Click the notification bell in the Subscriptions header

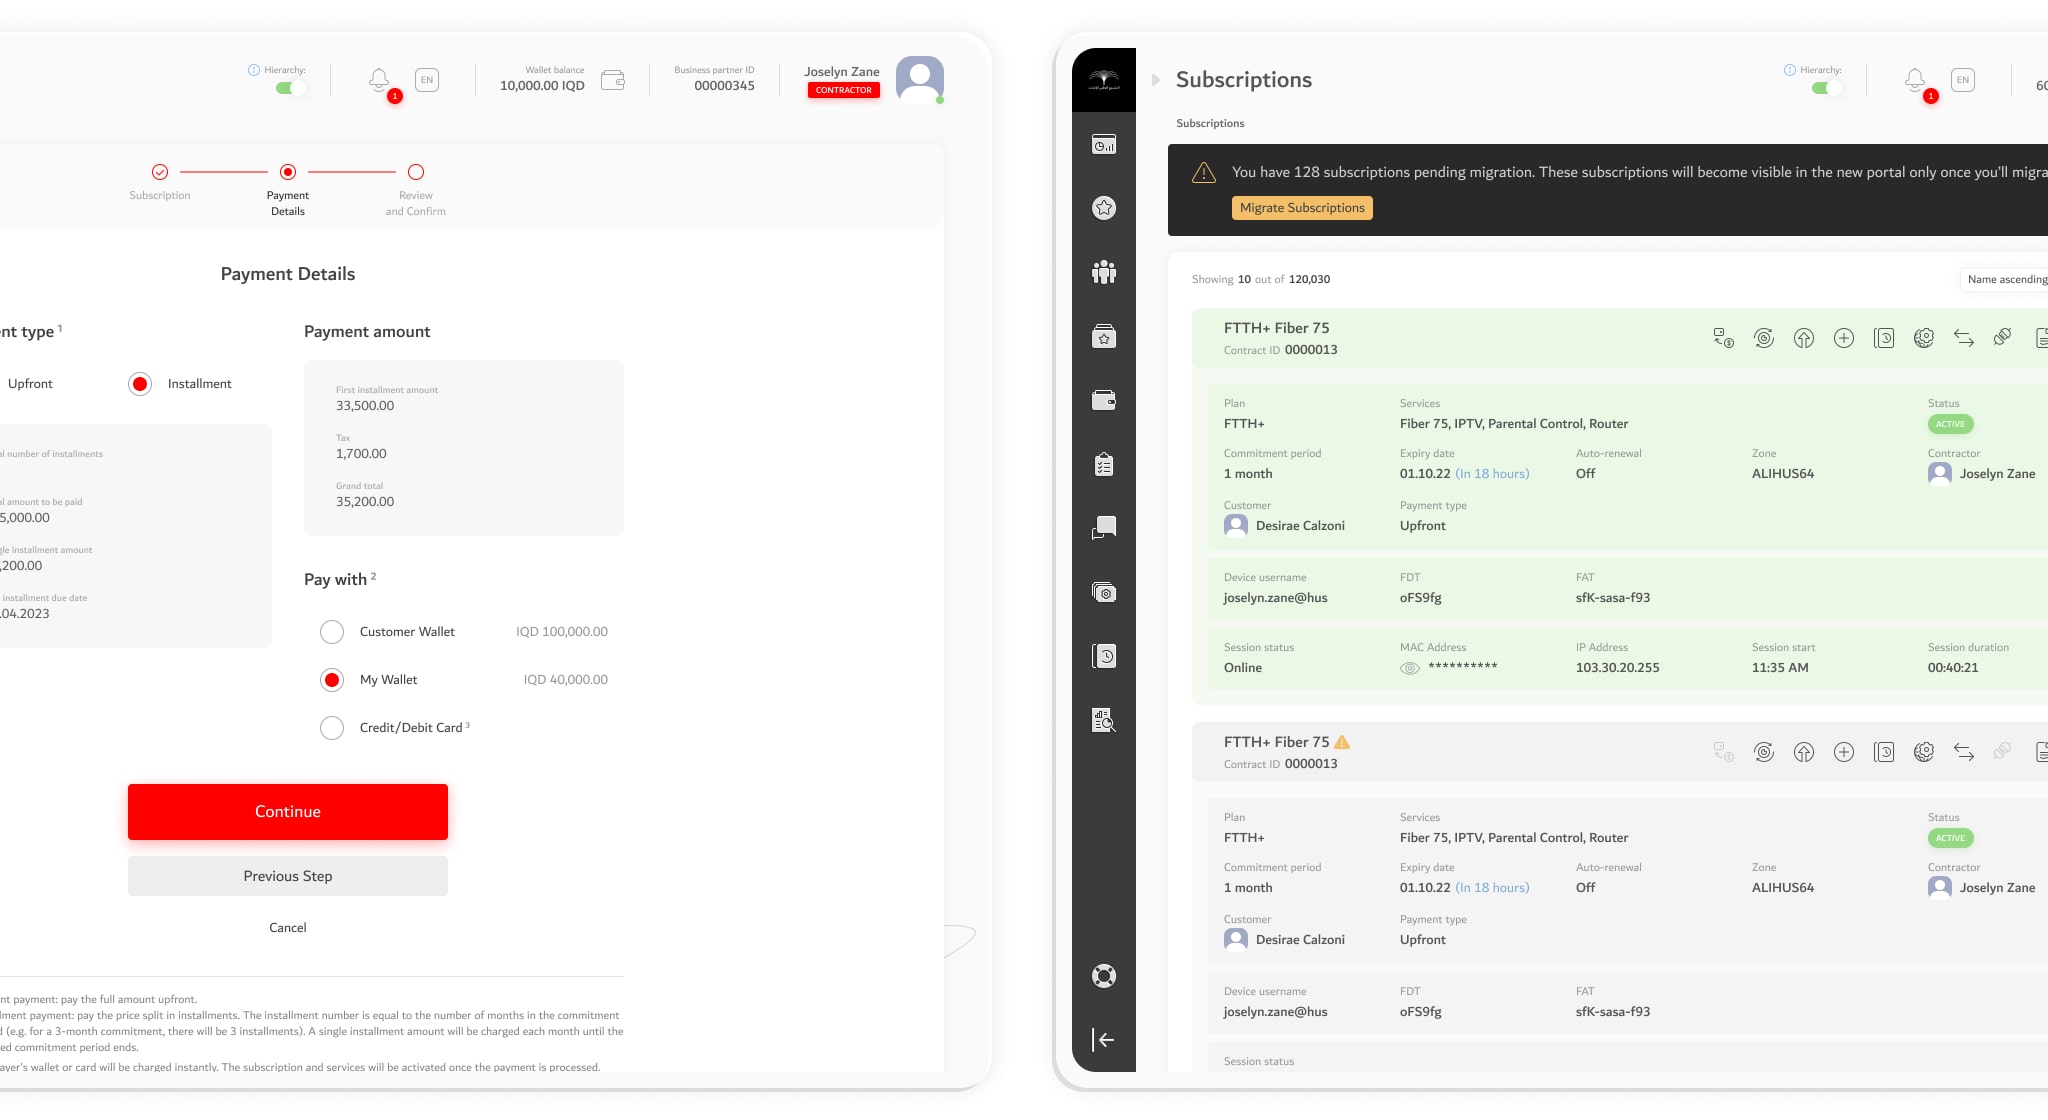(1915, 80)
